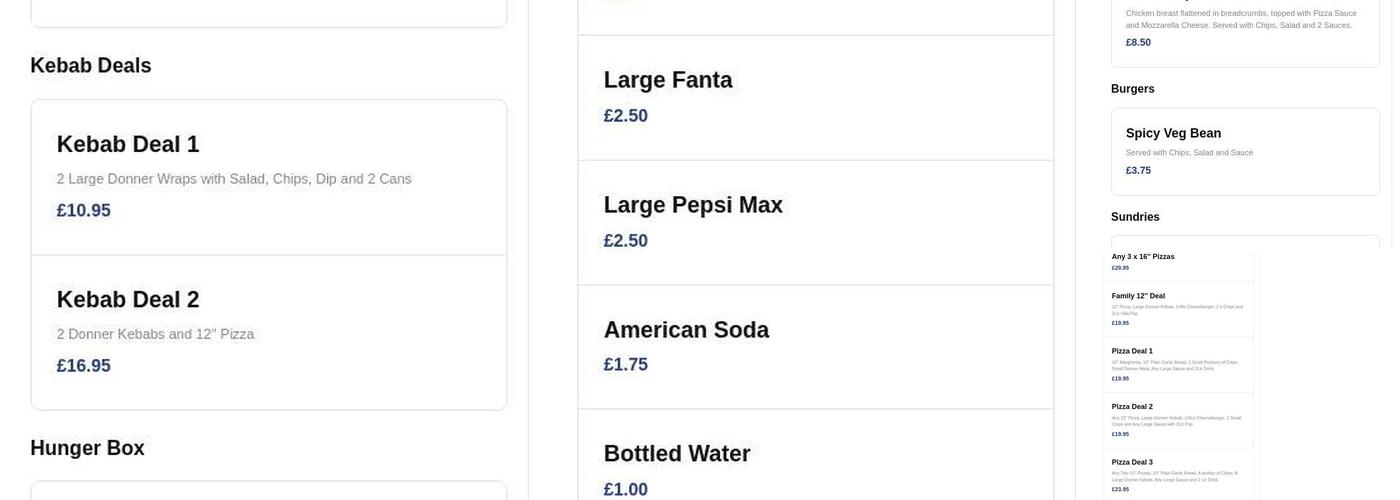Pick the Large Pepsi Max drink

tap(815, 222)
